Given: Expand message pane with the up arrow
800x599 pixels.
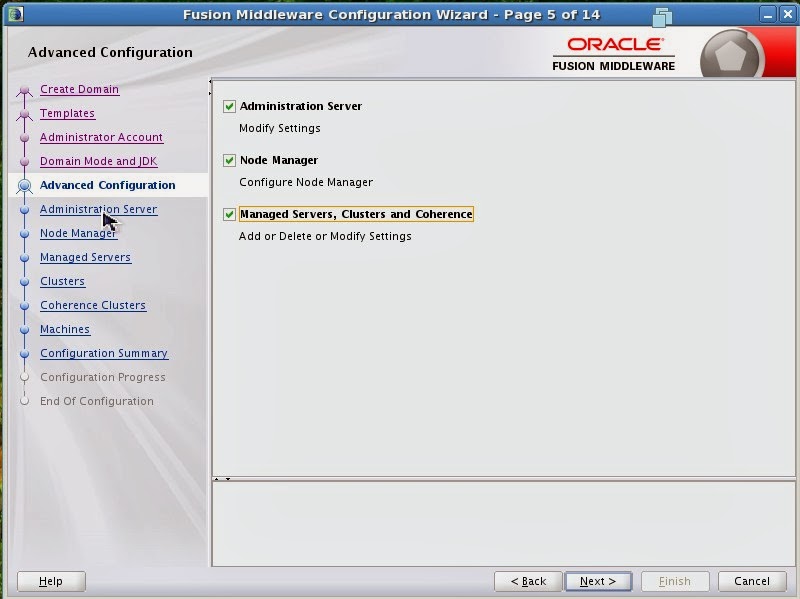Looking at the screenshot, I should pos(217,479).
